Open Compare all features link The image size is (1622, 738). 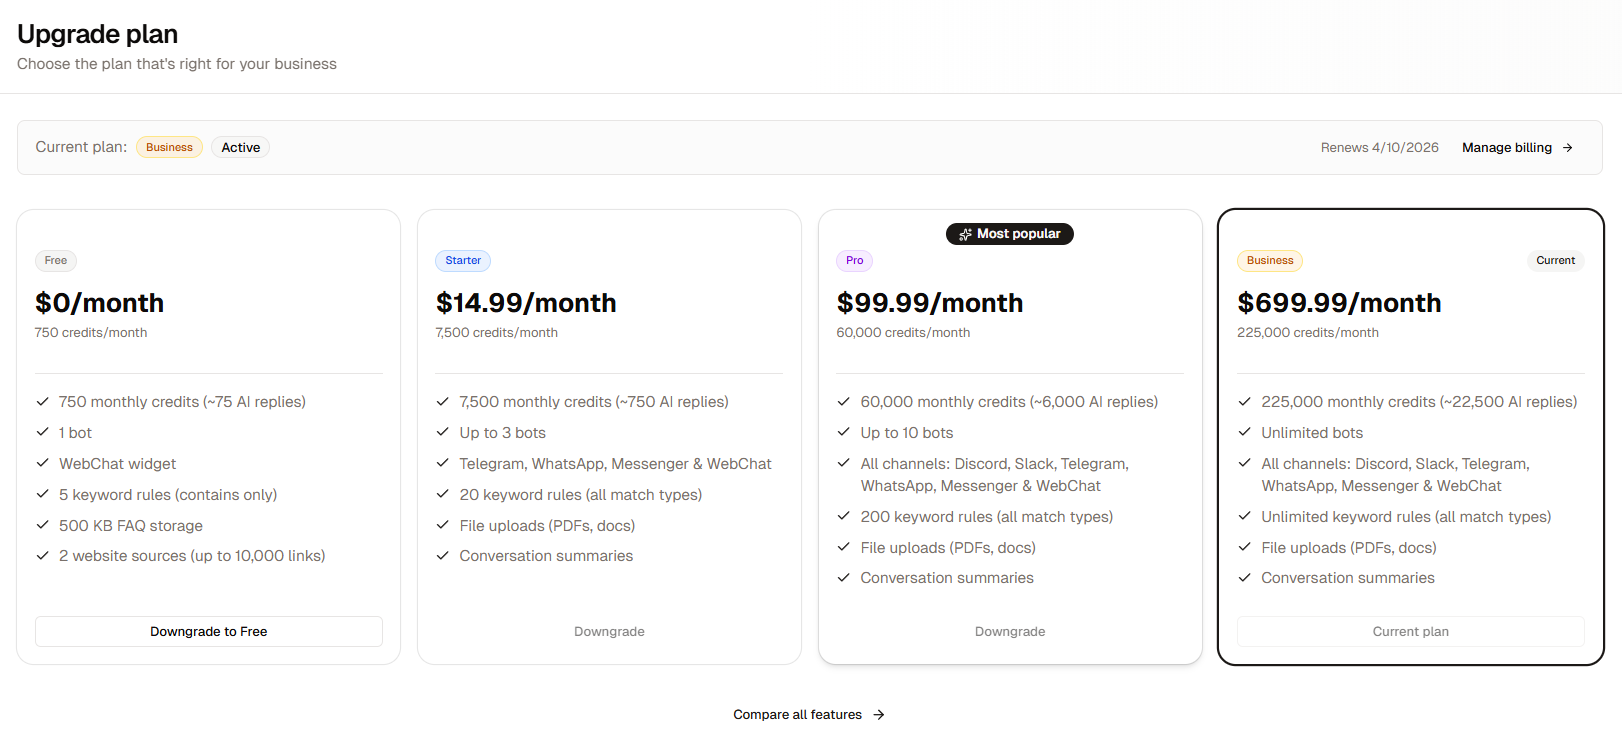pyautogui.click(x=797, y=715)
